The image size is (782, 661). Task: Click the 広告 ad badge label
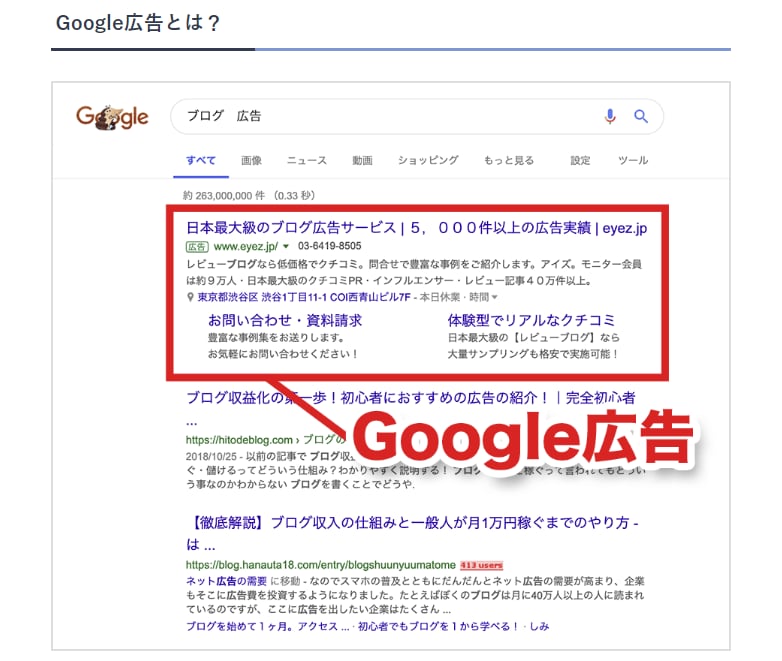click(196, 246)
